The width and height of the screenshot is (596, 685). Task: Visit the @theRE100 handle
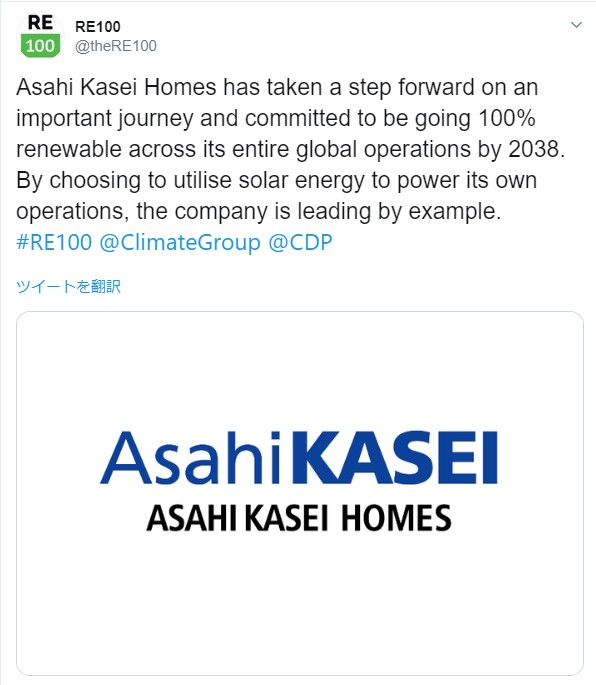(x=116, y=46)
